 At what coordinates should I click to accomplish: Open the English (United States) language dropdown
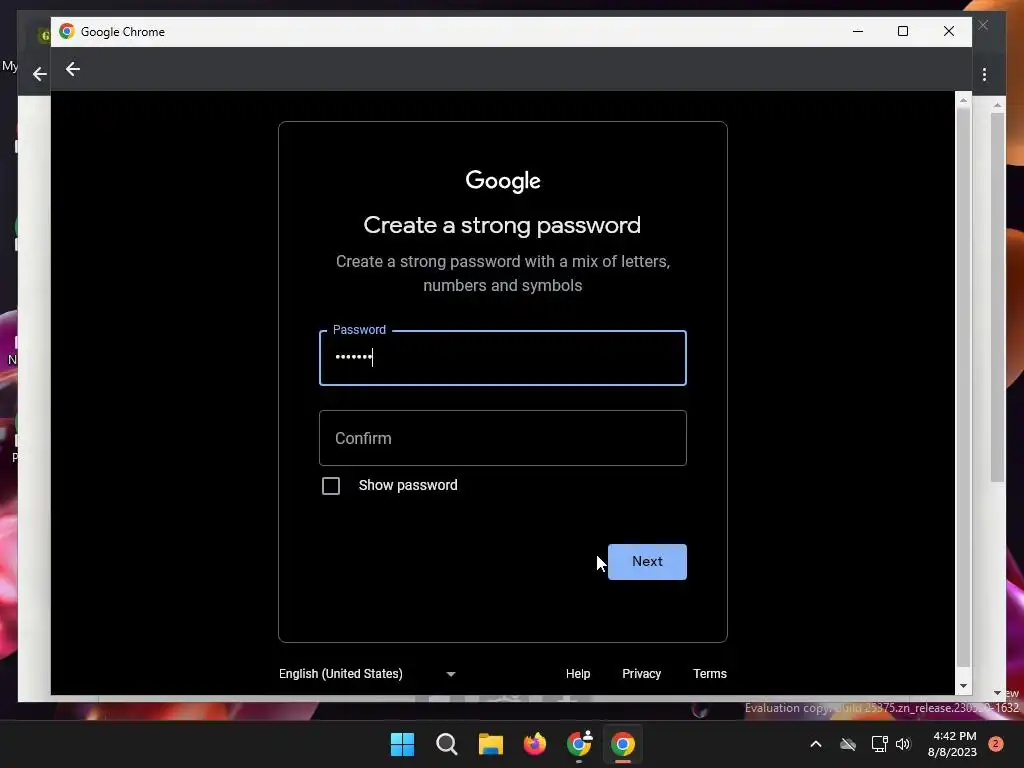(367, 674)
